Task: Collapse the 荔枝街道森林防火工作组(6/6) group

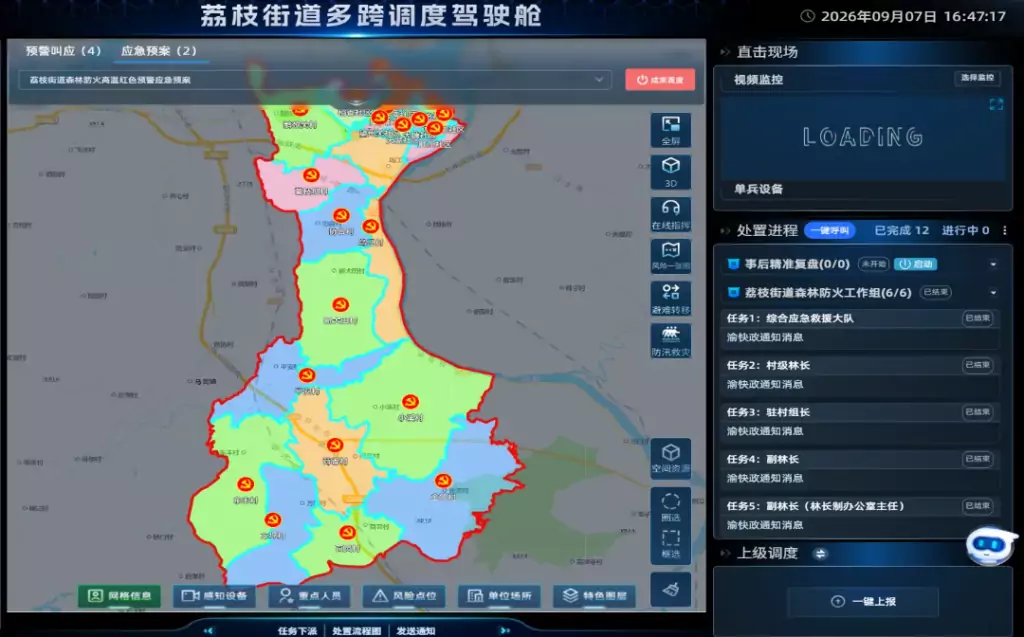Action: [x=993, y=293]
